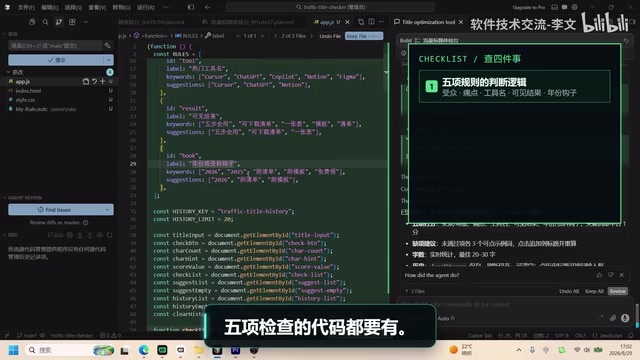The width and height of the screenshot is (640, 360).
Task: Dismiss the 'How did the agent do?' prompt
Action: [622, 275]
